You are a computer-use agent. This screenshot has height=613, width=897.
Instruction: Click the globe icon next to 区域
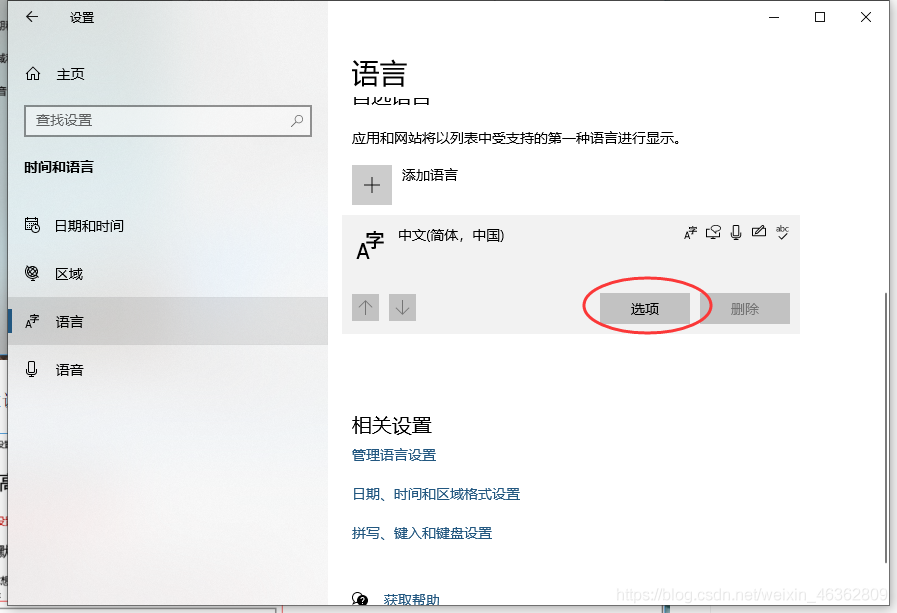coord(32,273)
